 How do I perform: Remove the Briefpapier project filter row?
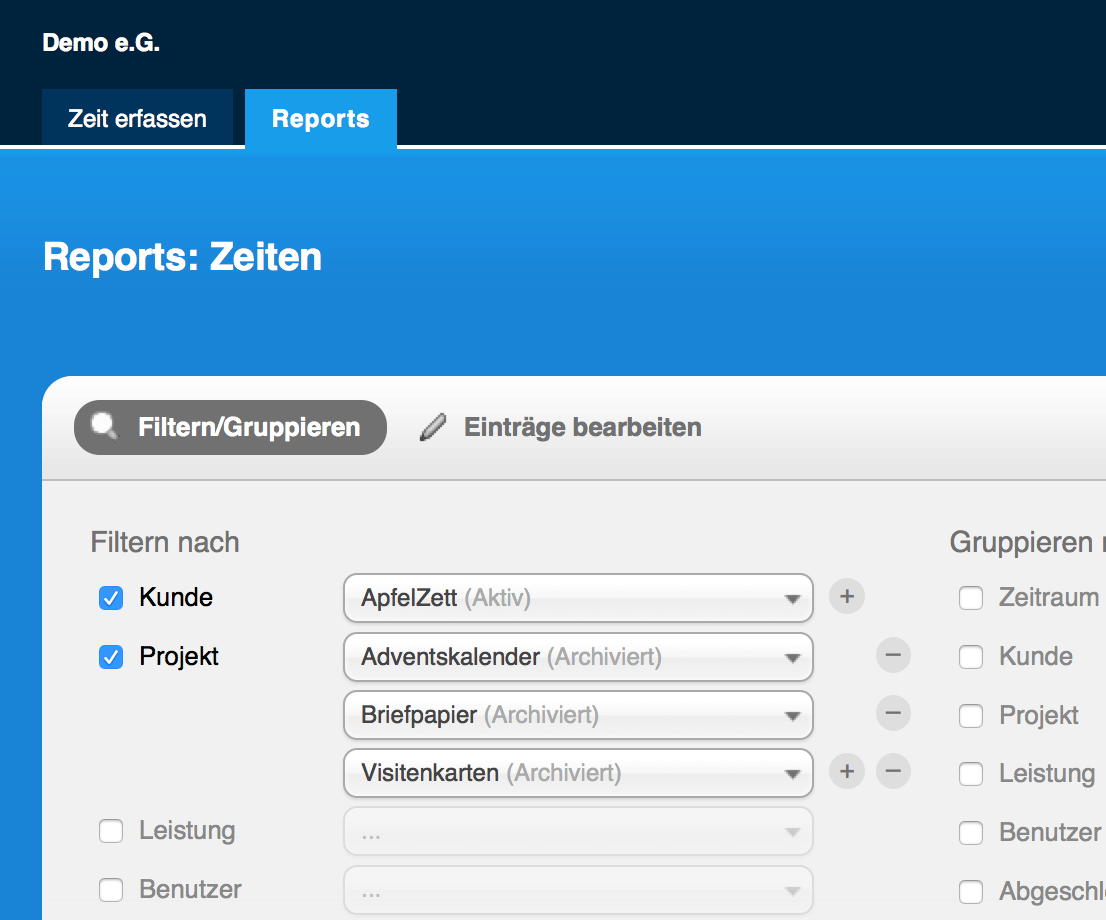[893, 713]
